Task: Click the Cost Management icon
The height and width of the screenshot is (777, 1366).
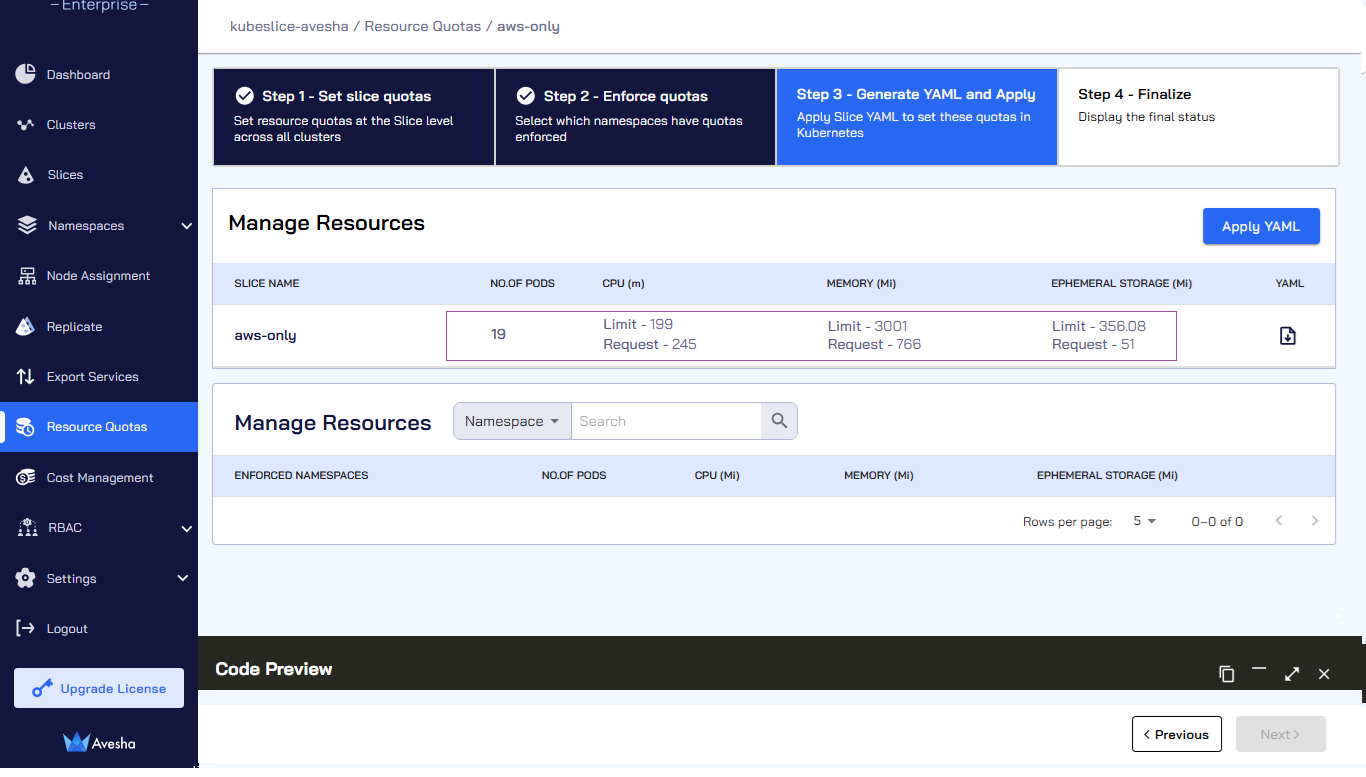Action: point(27,478)
